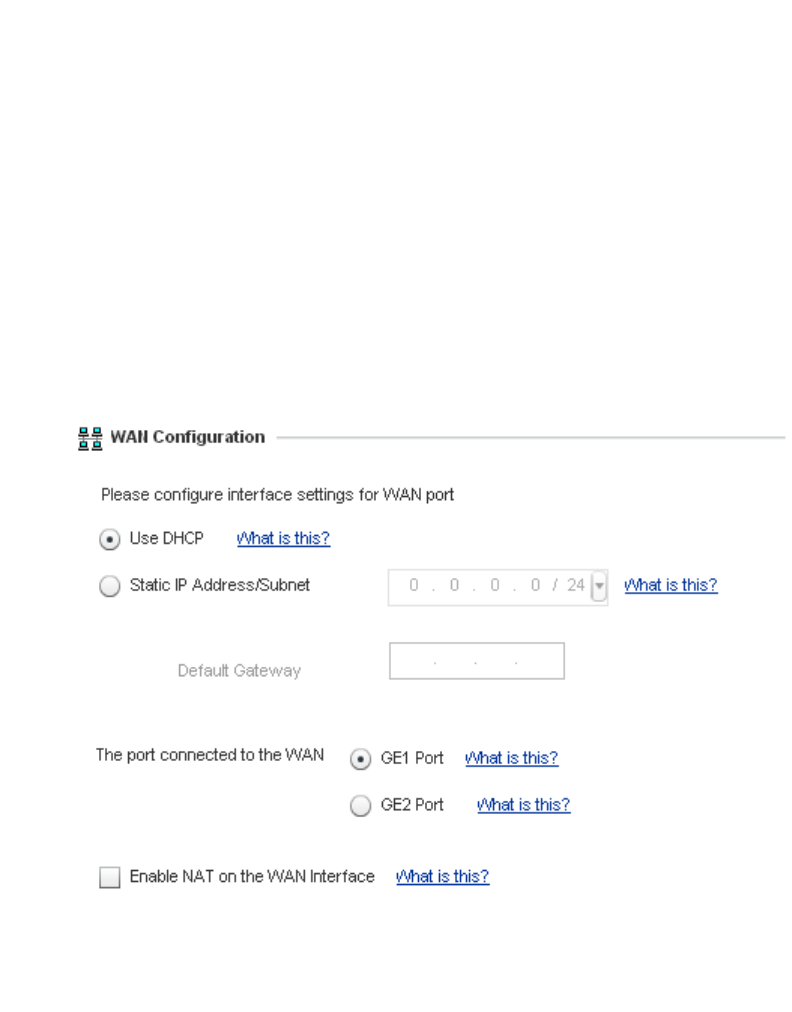Choose the GE1 Port radio button
Image resolution: width=792 pixels, height=1012 pixels.
pos(360,759)
